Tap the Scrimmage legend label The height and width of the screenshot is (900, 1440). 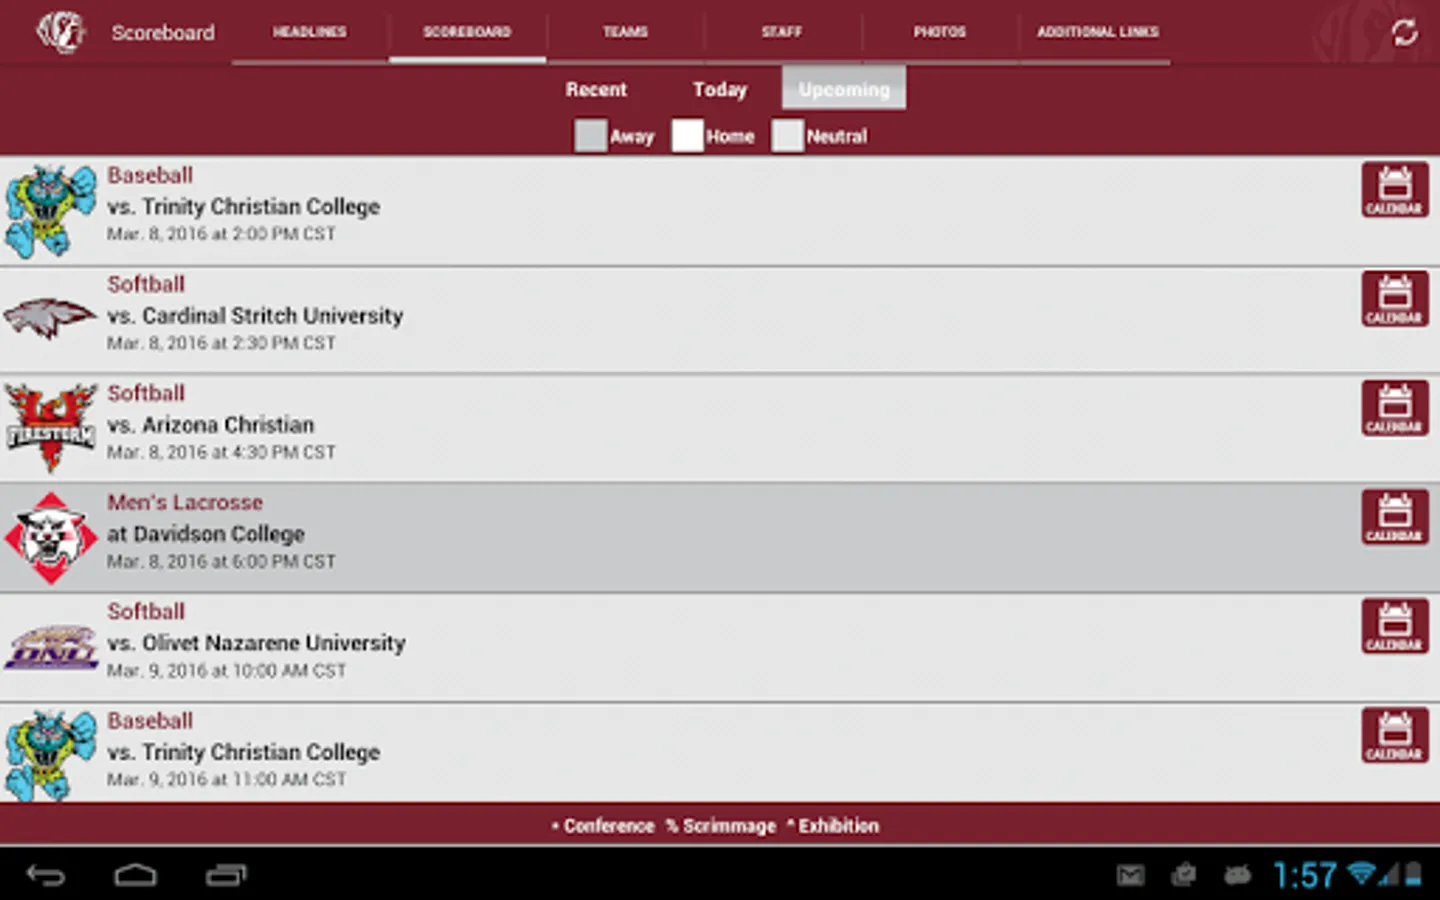[721, 826]
